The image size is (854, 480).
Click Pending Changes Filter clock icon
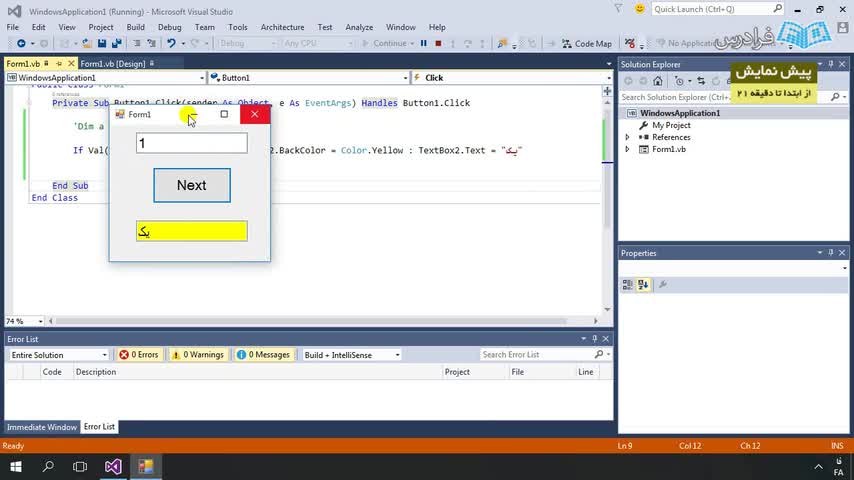click(679, 81)
